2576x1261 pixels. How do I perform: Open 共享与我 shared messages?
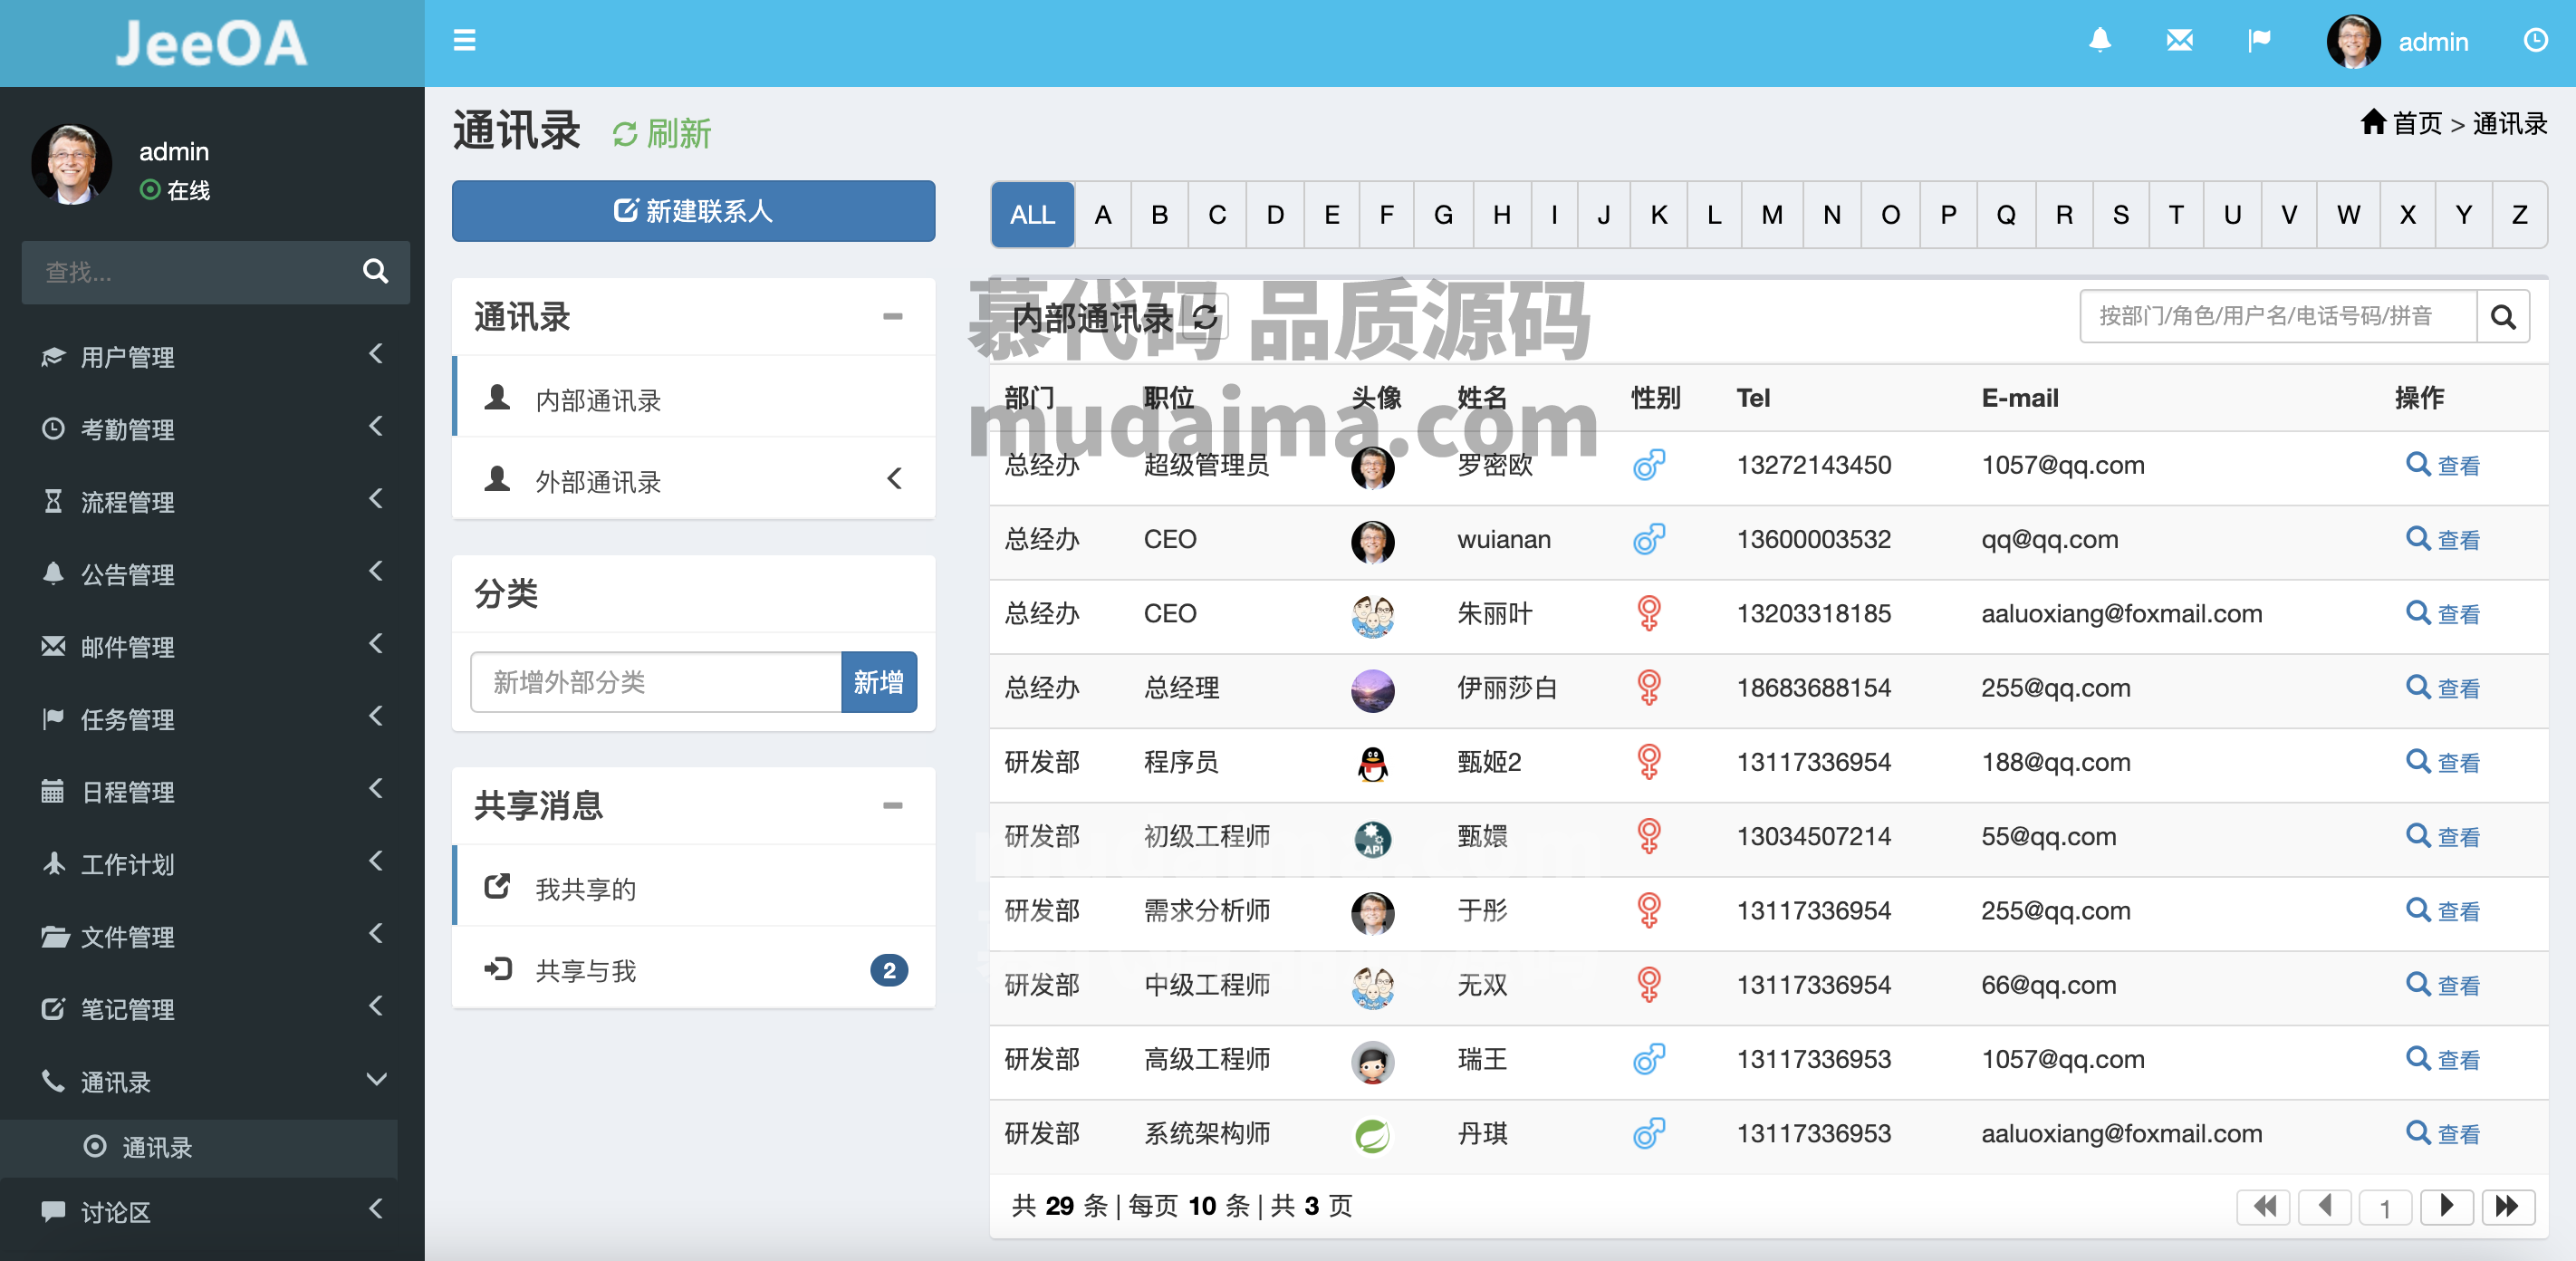(693, 969)
